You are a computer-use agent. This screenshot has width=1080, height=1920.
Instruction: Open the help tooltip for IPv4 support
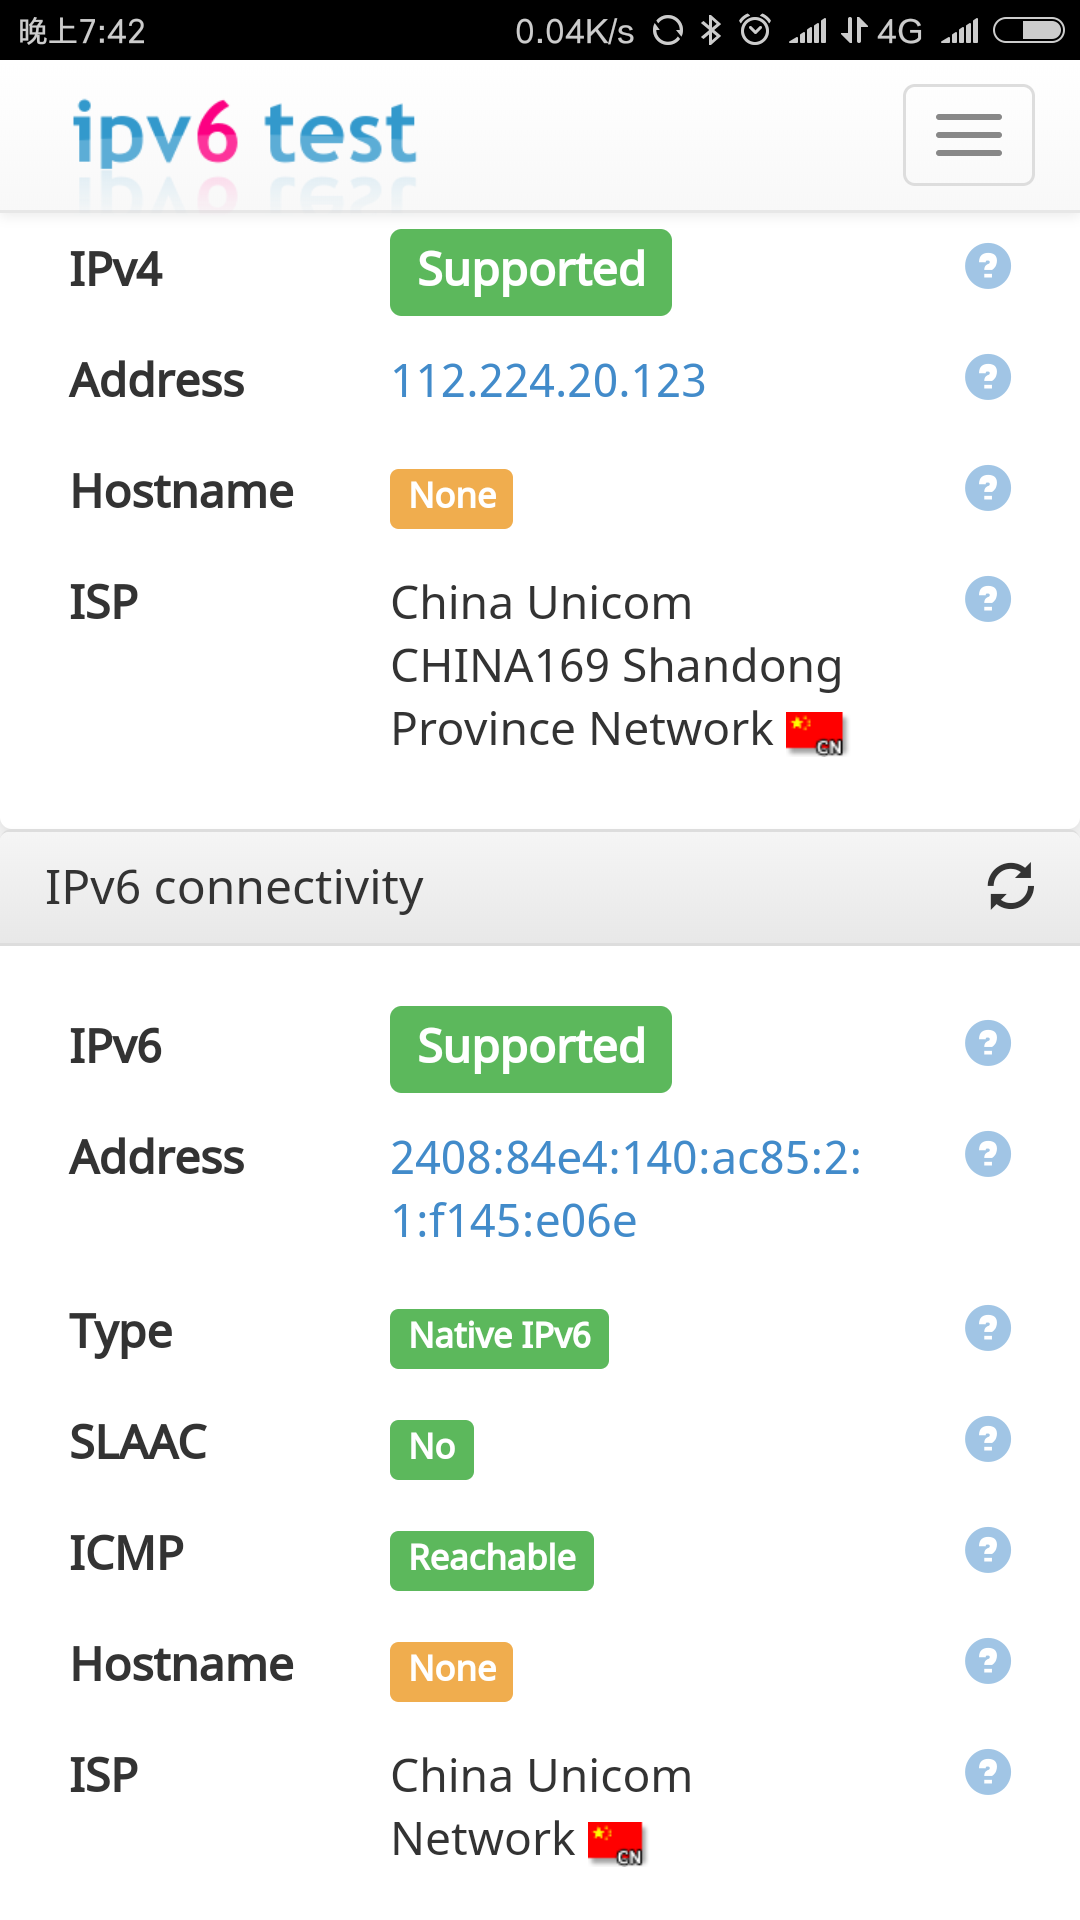click(x=987, y=265)
